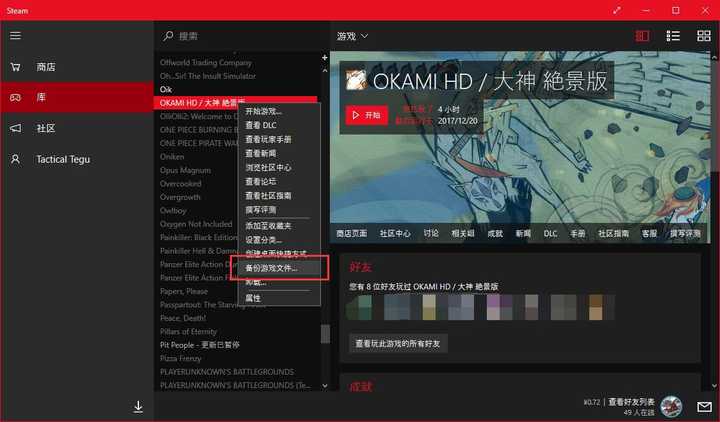Click the game list scrollbar thumb

325,334
